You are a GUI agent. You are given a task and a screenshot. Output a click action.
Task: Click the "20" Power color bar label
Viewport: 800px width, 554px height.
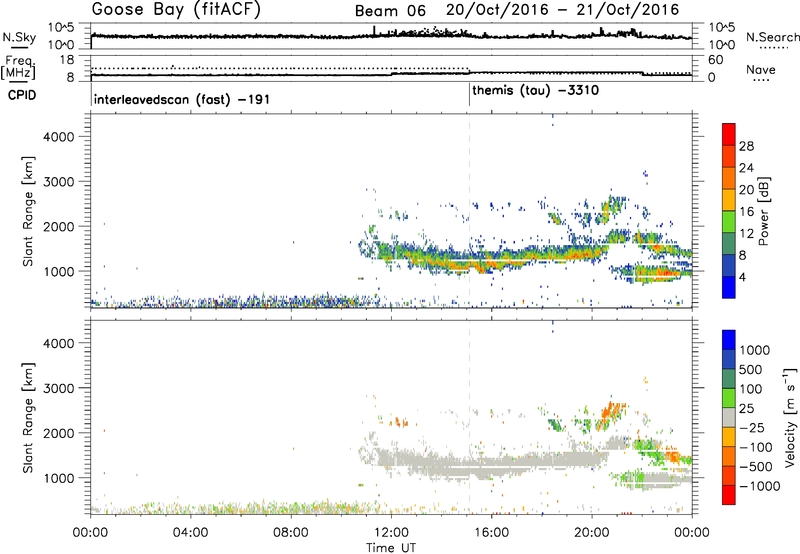pos(746,190)
